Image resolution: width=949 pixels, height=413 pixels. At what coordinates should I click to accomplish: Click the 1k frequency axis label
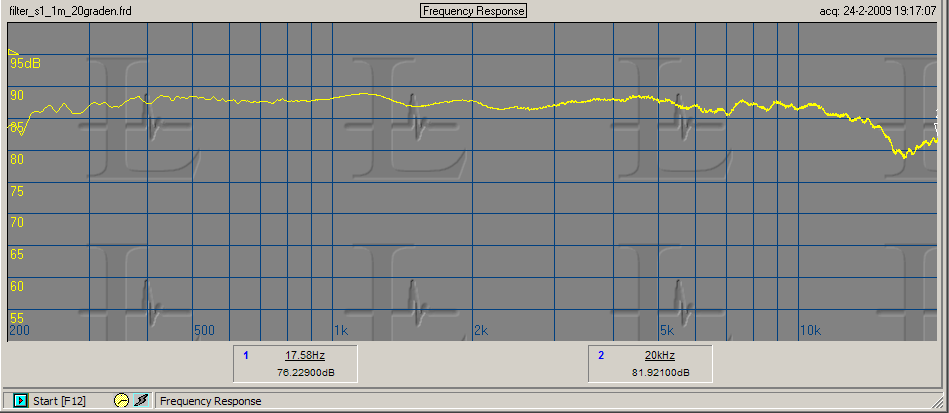coord(341,330)
